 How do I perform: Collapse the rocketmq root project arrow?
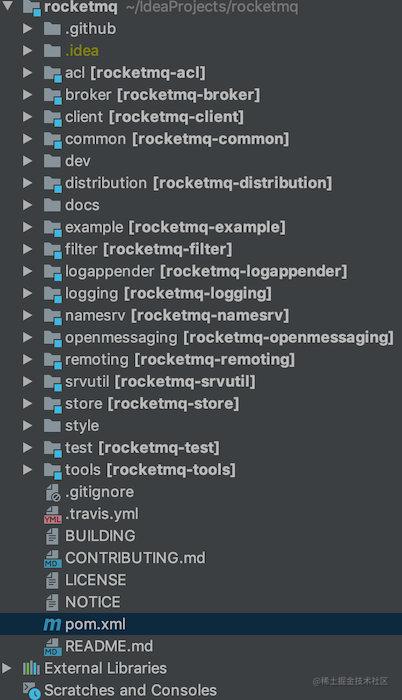[x=8, y=6]
